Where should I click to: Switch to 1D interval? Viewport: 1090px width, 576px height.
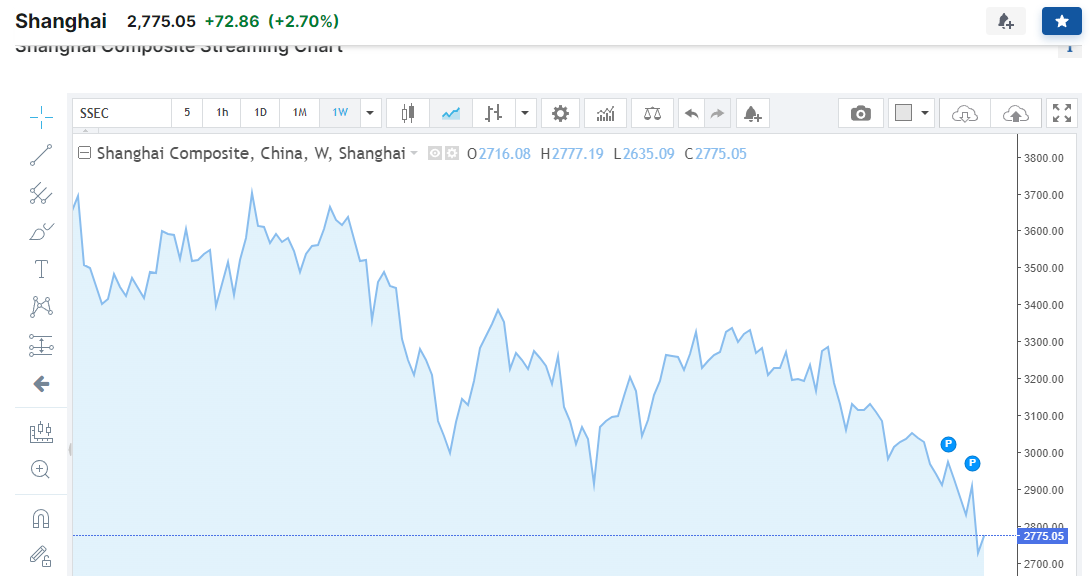coord(261,113)
